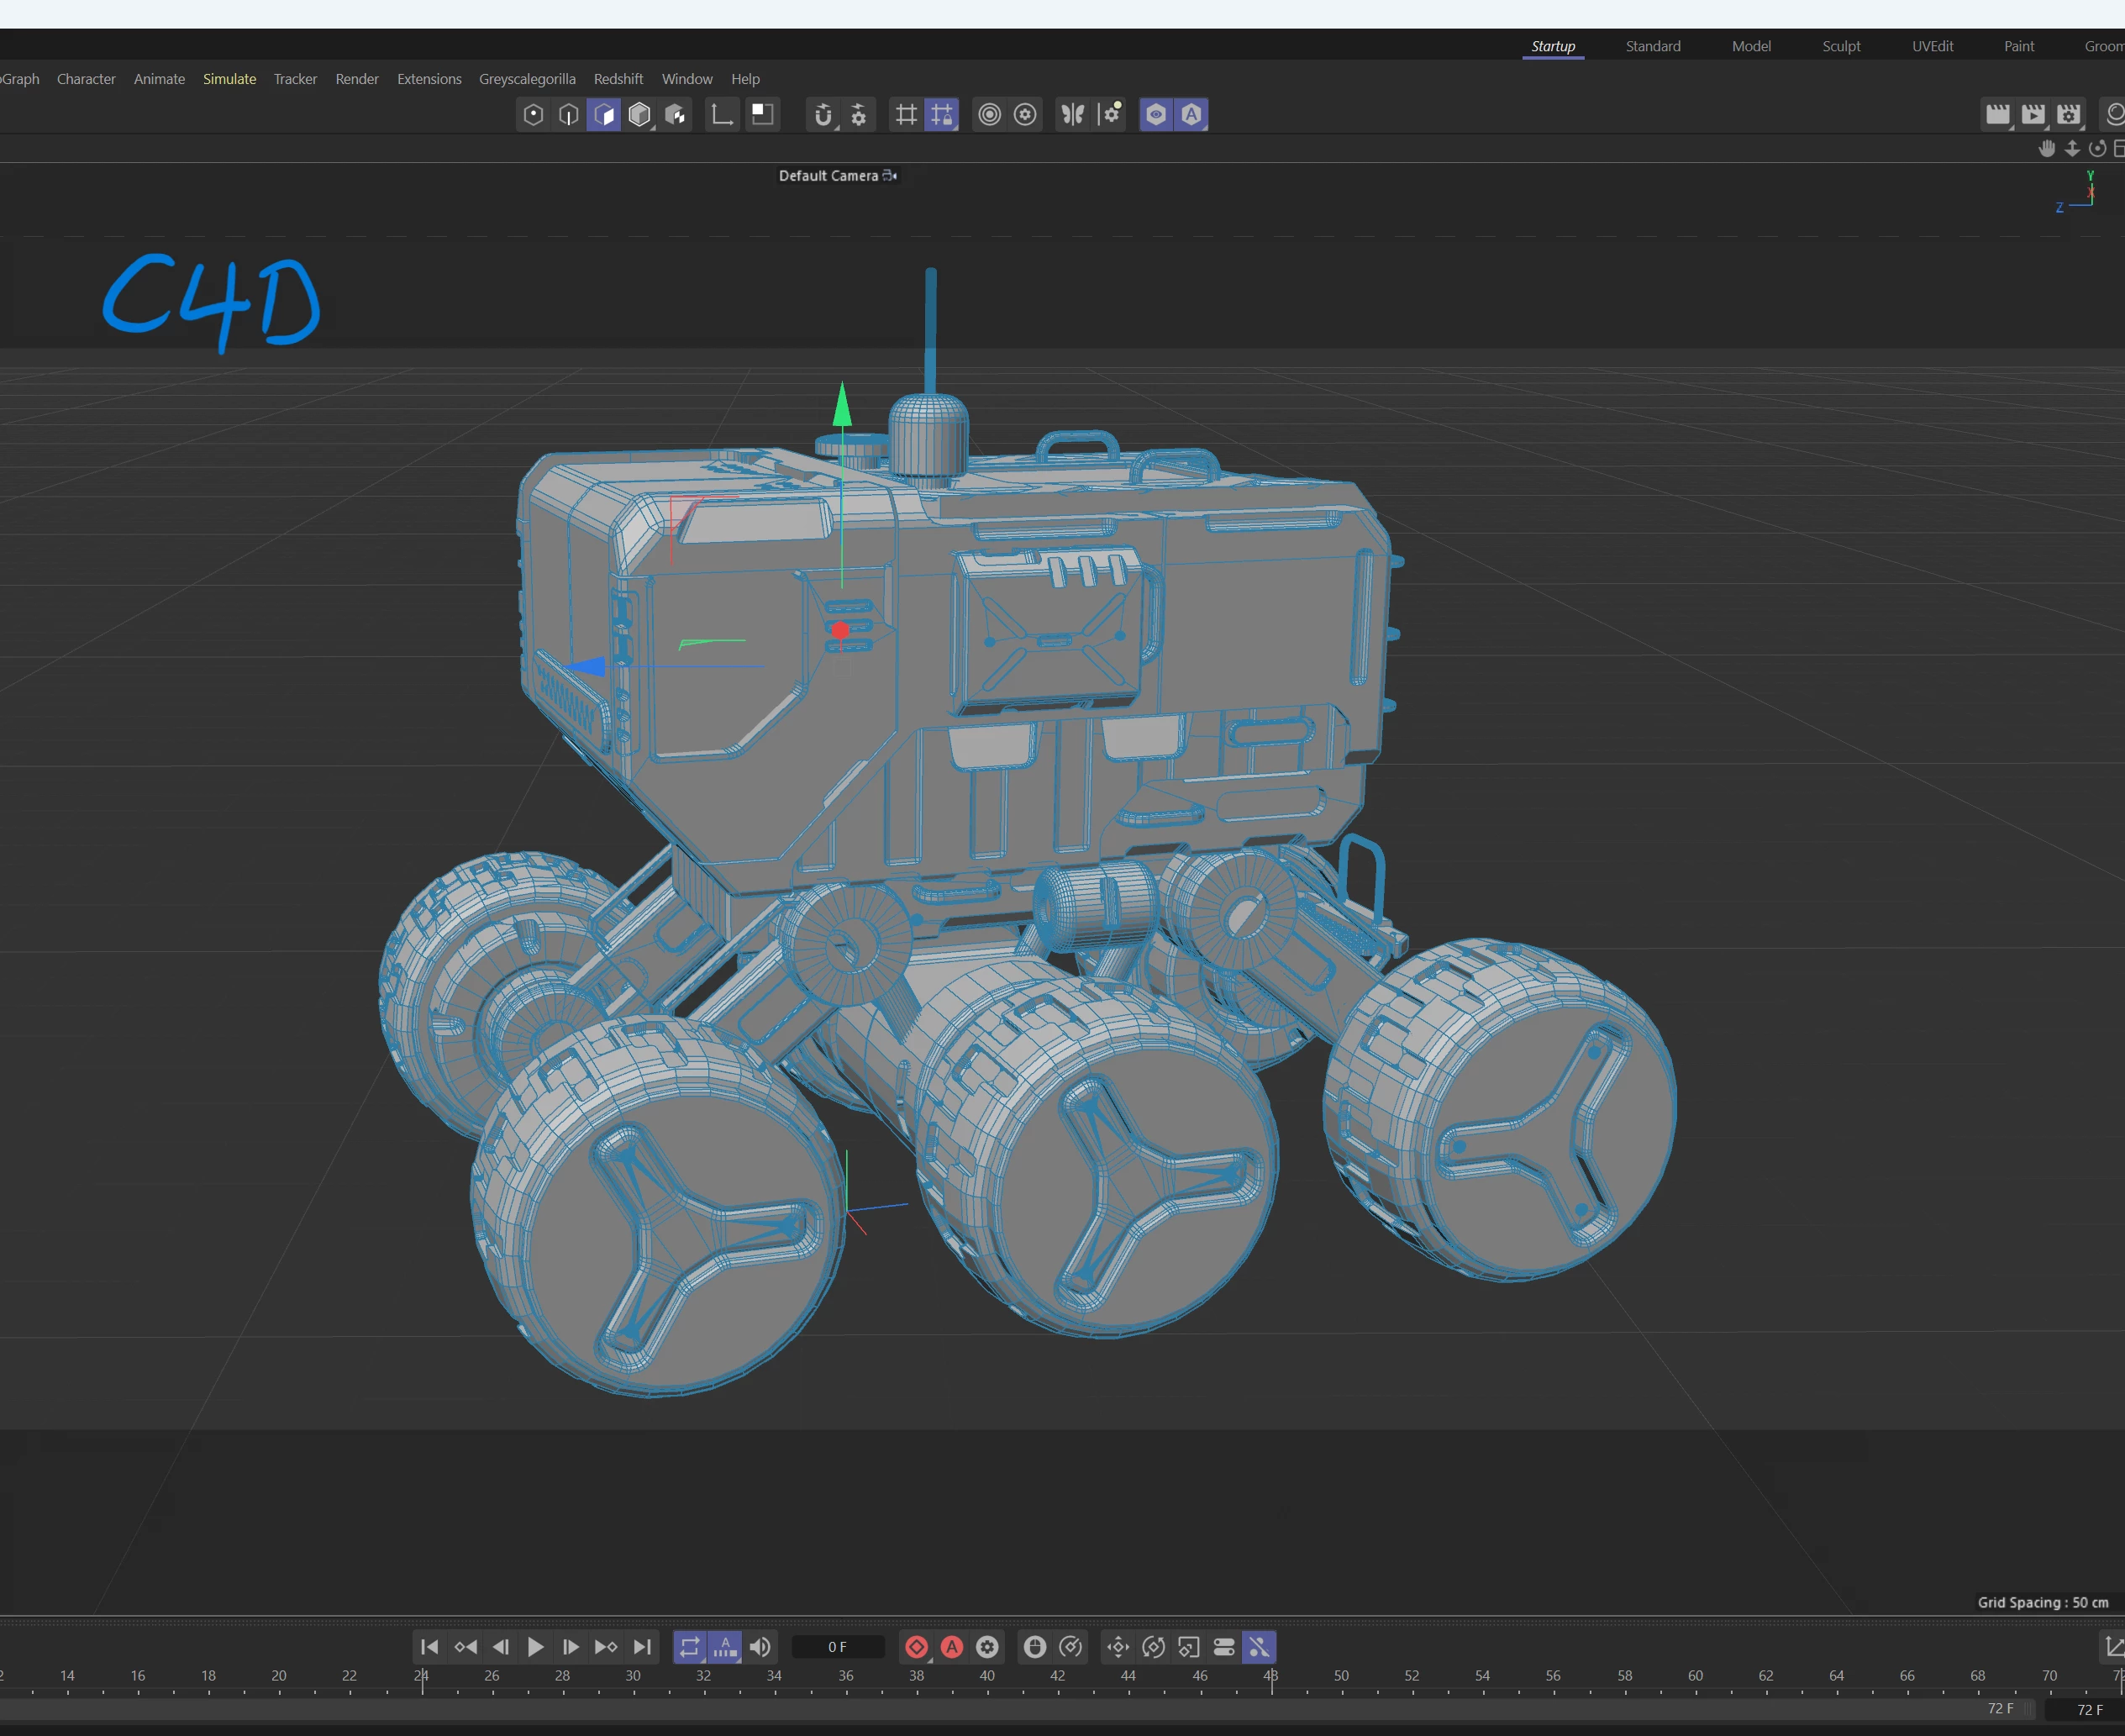Screen dimensions: 2125x1736
Task: Expand Model mode cube options arrow
Action: [x=653, y=128]
